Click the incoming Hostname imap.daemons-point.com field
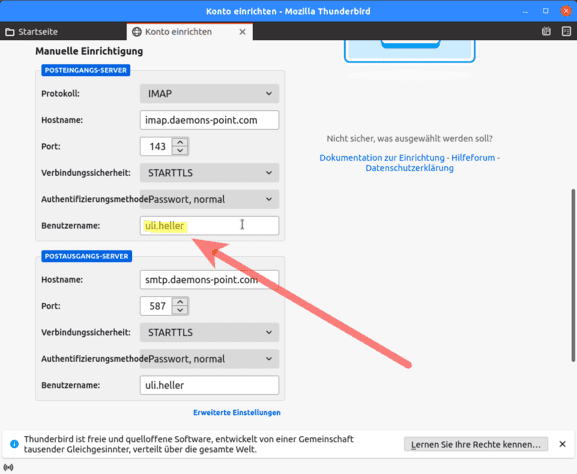Screen dimensions: 577x474 [x=209, y=120]
